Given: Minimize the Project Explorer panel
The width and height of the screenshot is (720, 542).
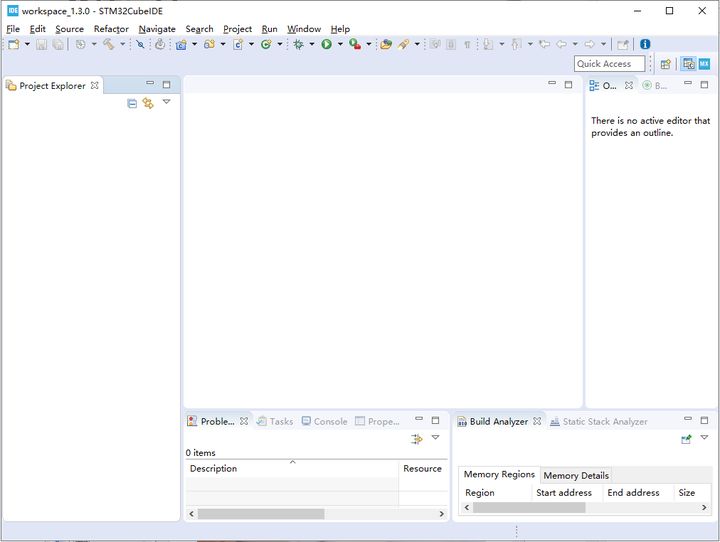Looking at the screenshot, I should coord(150,84).
